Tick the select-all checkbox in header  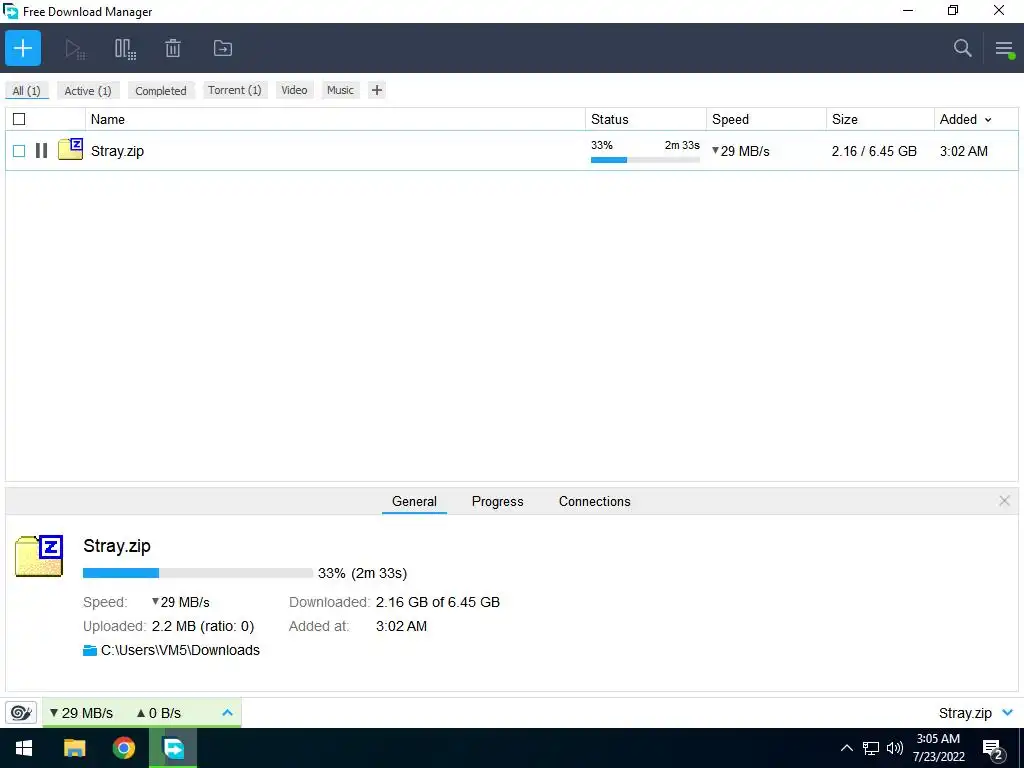point(19,119)
